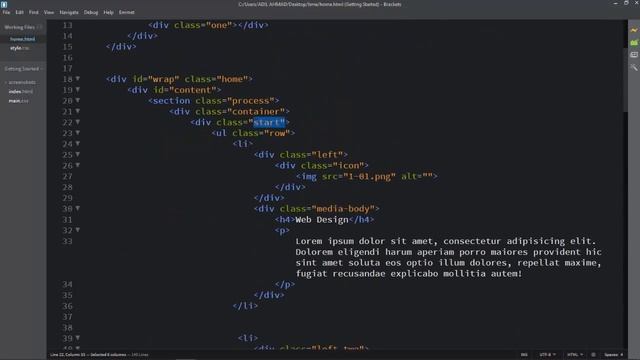Open the View menu
640x360 pixels.
pyautogui.click(x=49, y=13)
